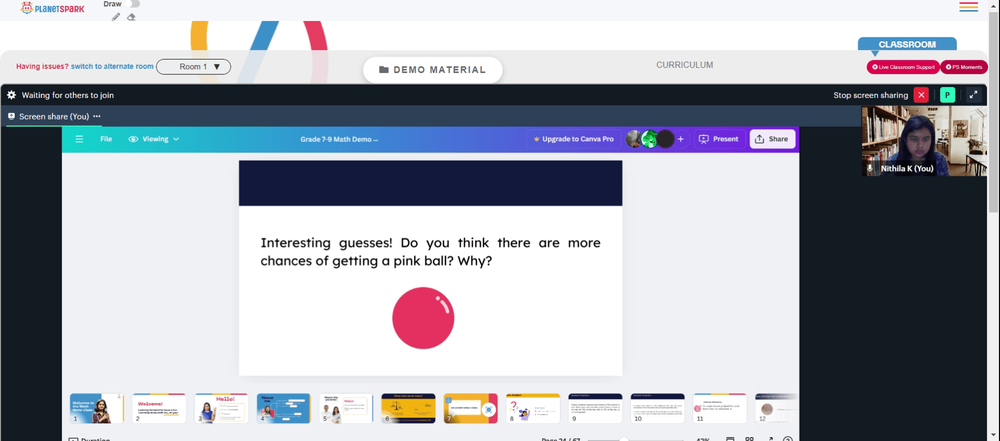Click the Grade 7-9 Math Demo title

[339, 139]
